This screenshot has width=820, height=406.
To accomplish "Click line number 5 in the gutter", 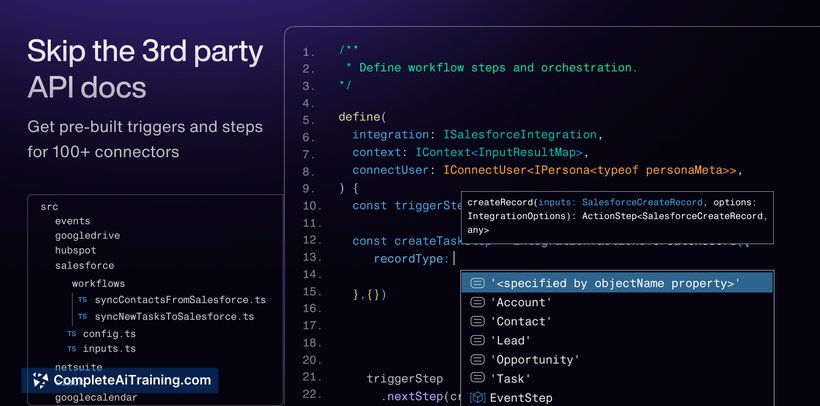I will click(309, 120).
